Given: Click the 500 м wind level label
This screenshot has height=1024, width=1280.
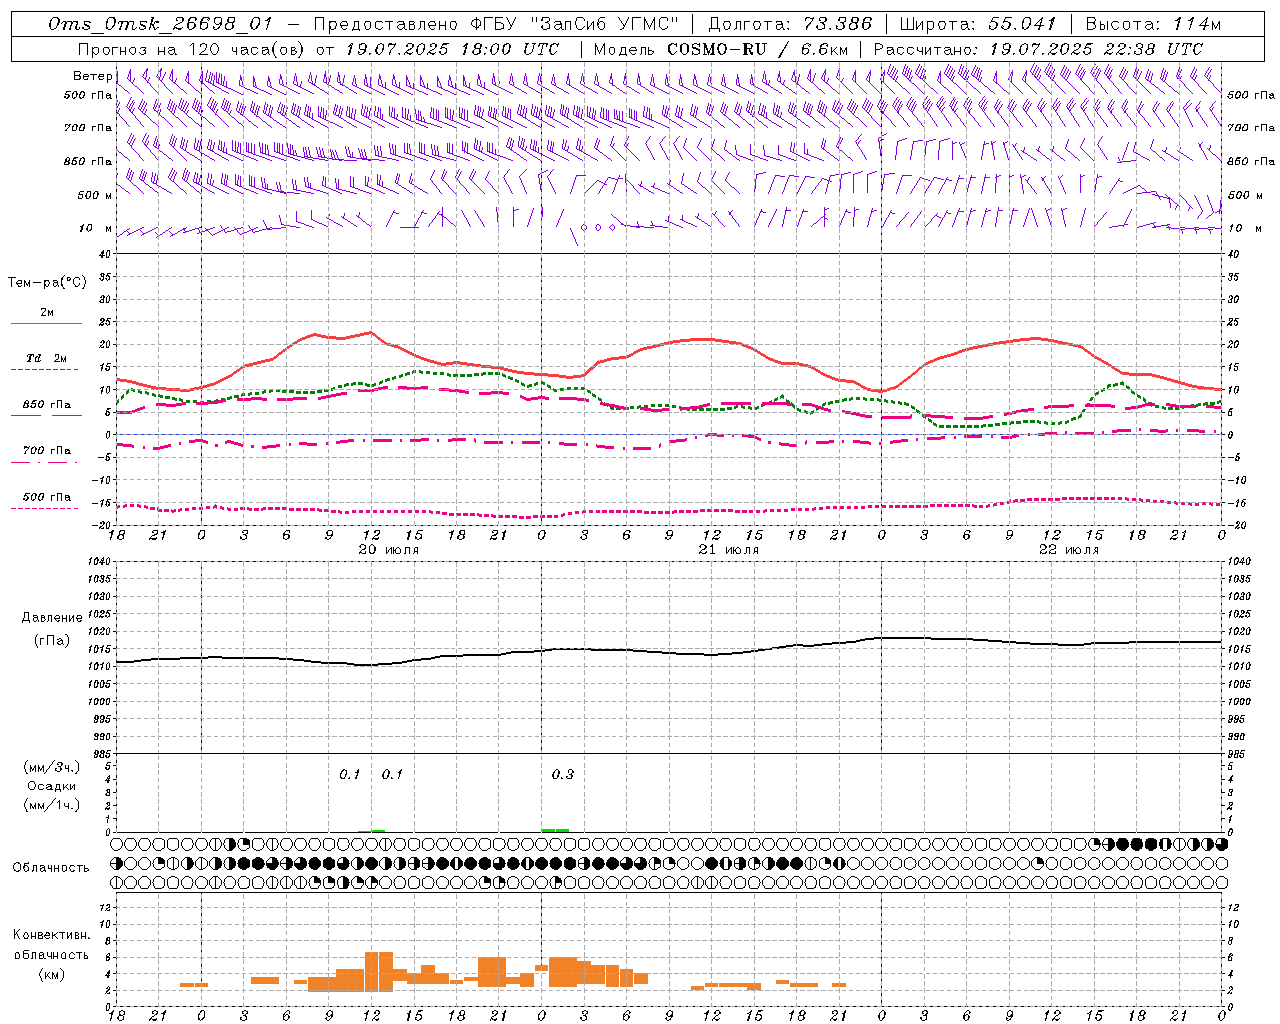Looking at the screenshot, I should [x=95, y=195].
